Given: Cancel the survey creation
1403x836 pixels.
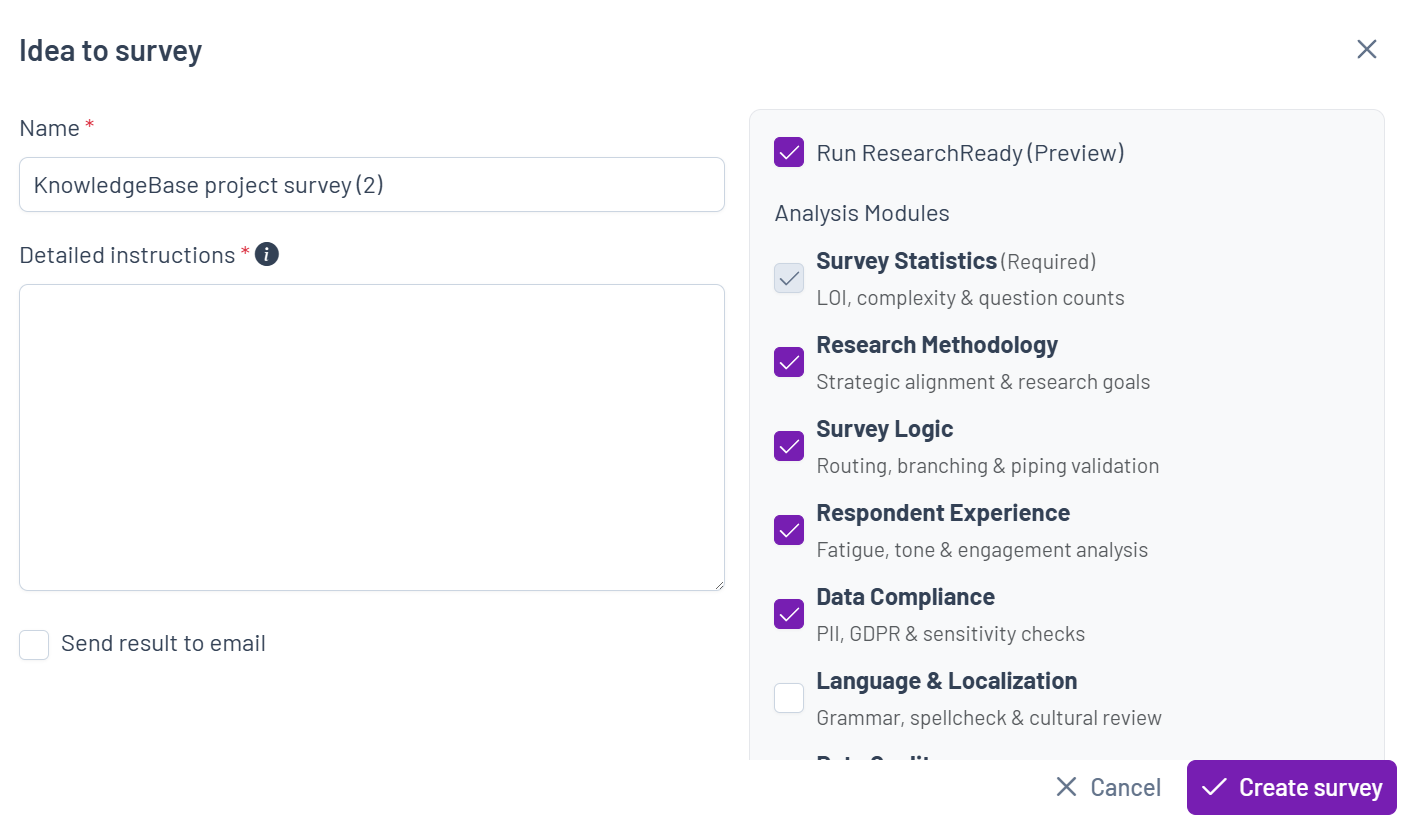Looking at the screenshot, I should coord(1108,787).
